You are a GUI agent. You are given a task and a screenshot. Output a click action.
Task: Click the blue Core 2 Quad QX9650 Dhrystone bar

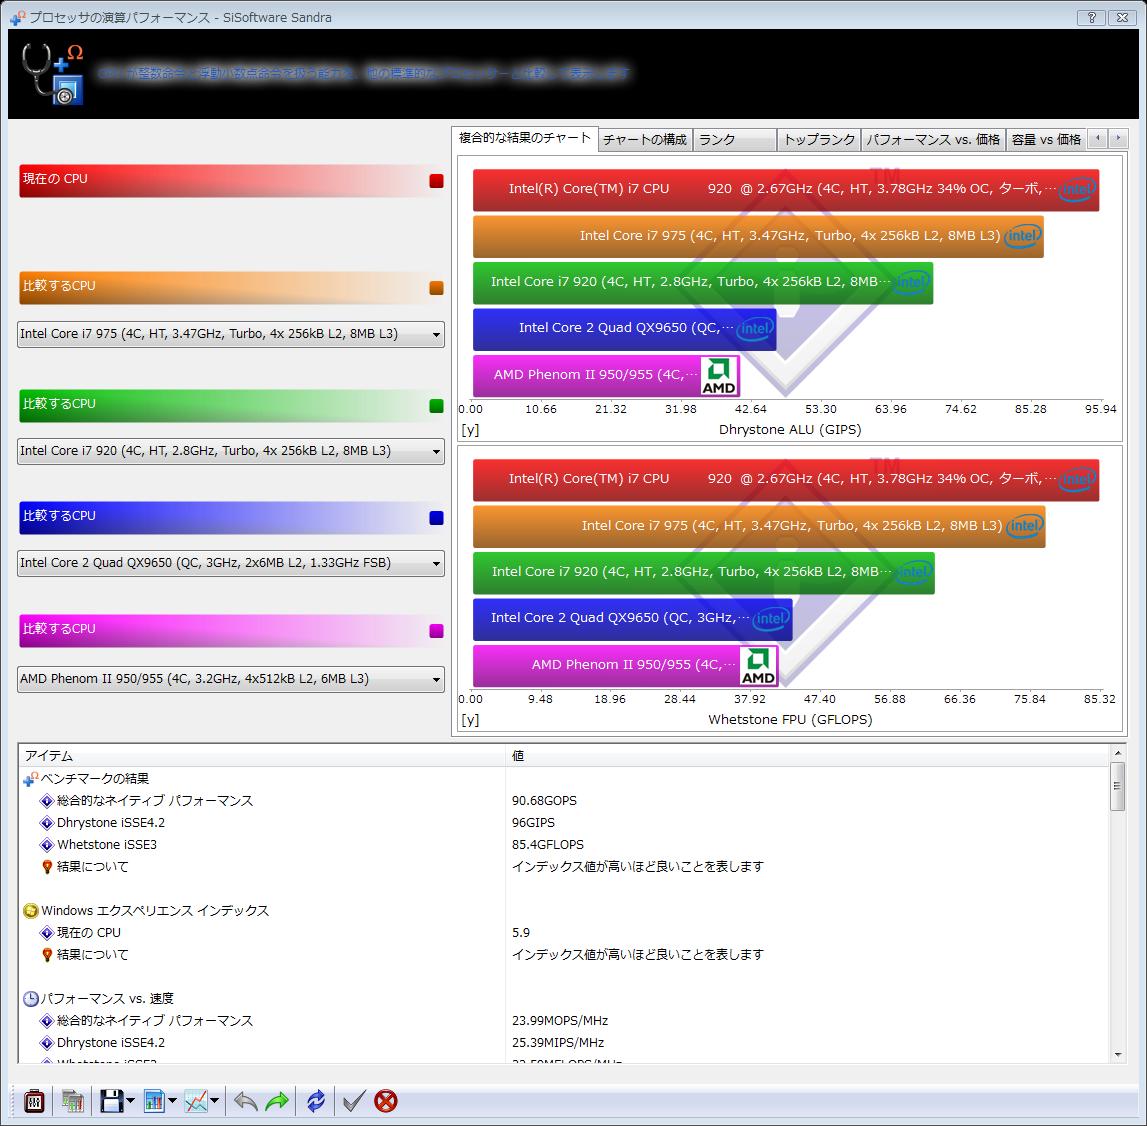click(x=625, y=329)
